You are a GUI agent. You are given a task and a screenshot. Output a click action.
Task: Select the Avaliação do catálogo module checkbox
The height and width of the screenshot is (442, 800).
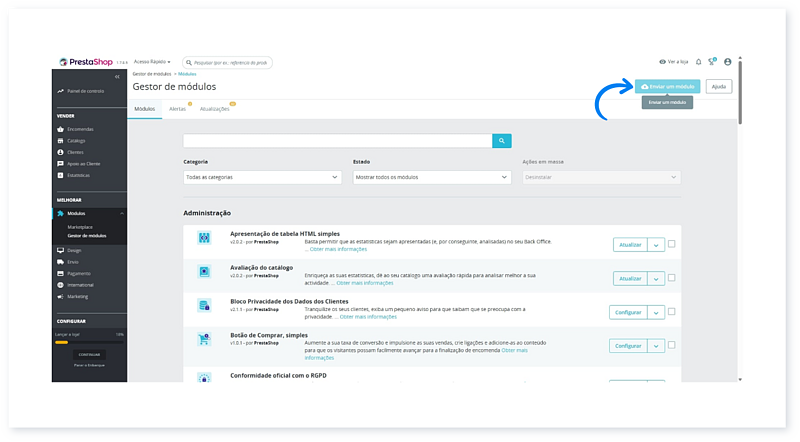672,278
